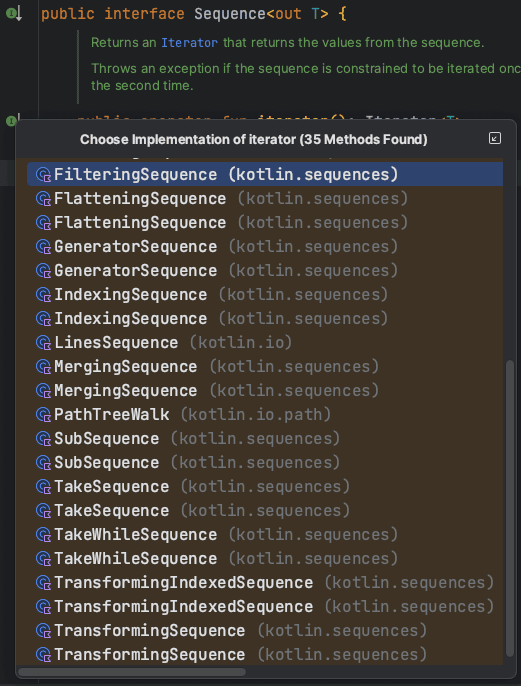Click the Sequence interface name in the code
The height and width of the screenshot is (686, 521).
tap(230, 14)
